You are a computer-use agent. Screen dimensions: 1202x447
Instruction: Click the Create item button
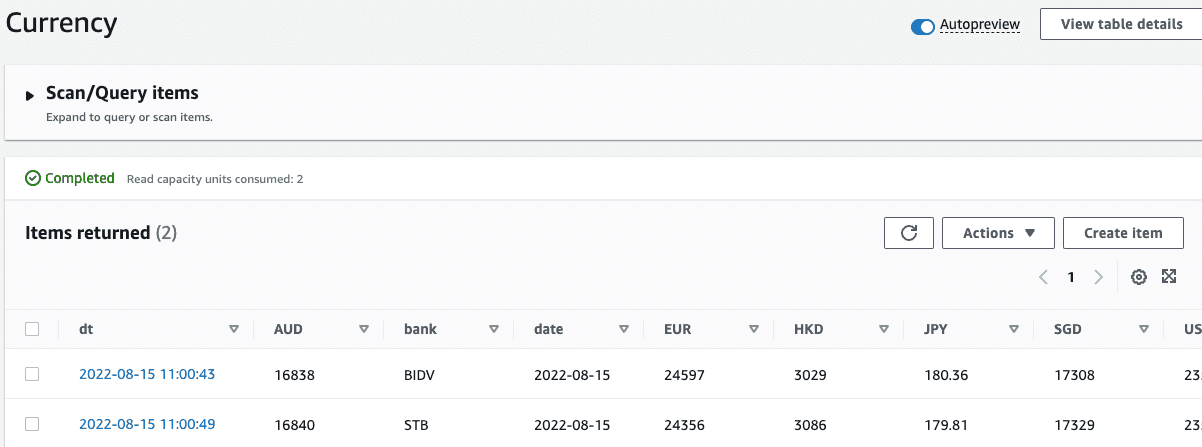click(1123, 233)
